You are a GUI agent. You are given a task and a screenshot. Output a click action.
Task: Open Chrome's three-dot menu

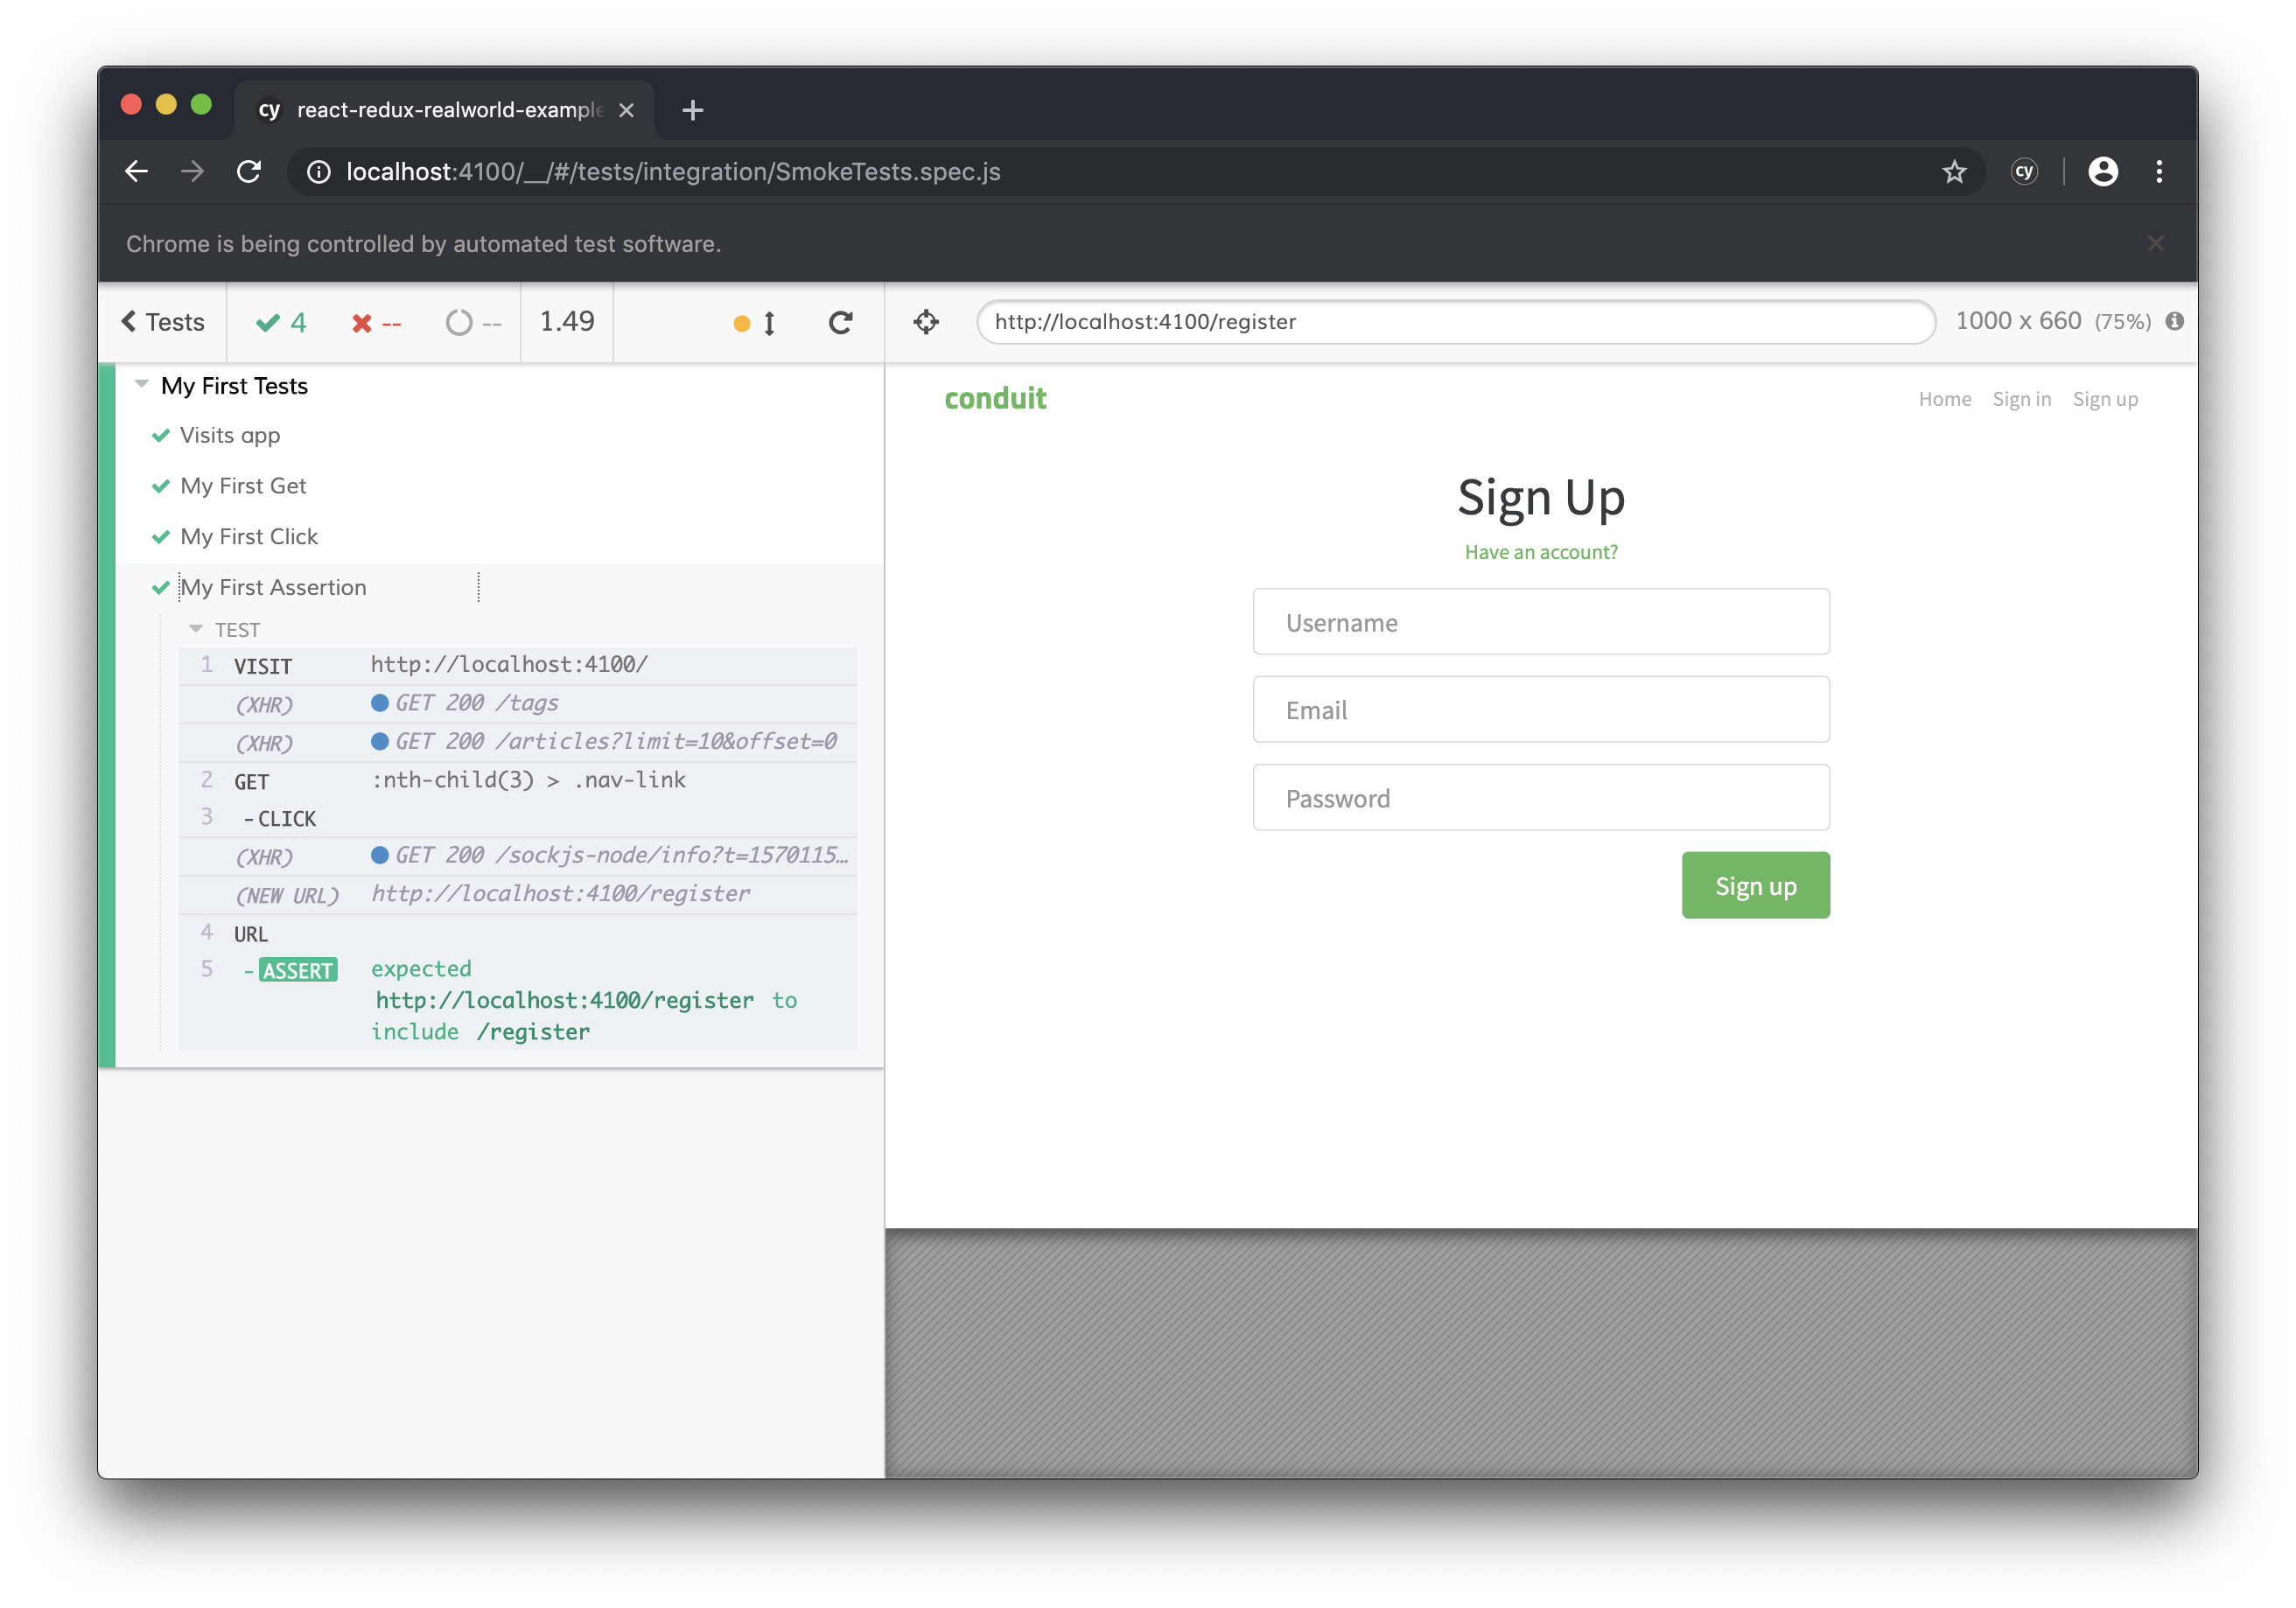(2159, 172)
